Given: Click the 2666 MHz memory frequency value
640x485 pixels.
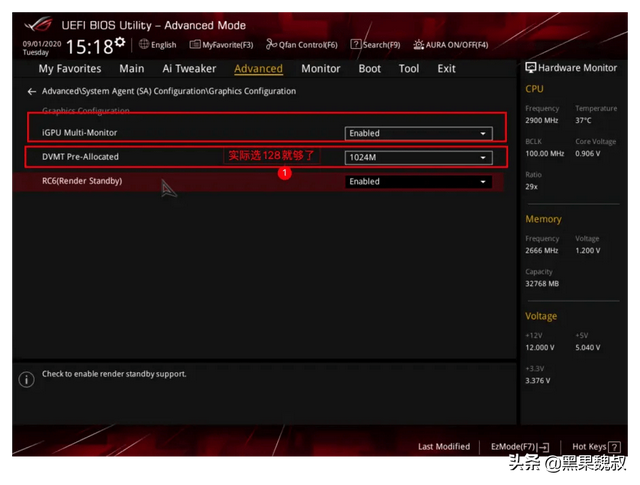Looking at the screenshot, I should pos(541,251).
